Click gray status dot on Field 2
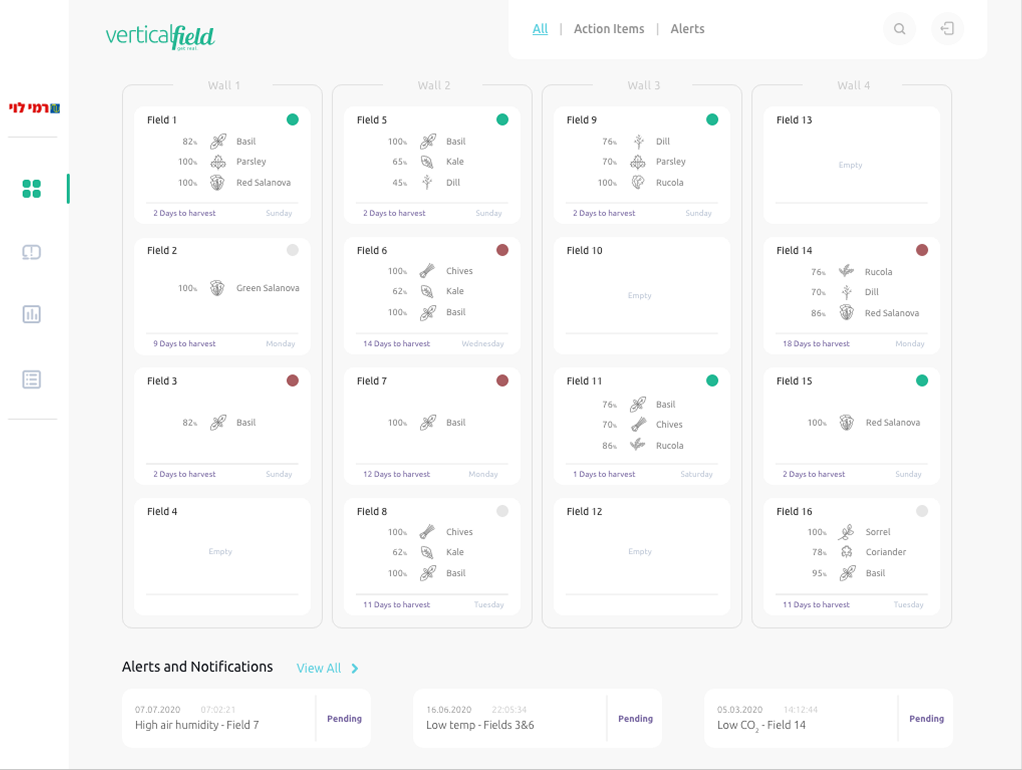The width and height of the screenshot is (1022, 770). [293, 250]
